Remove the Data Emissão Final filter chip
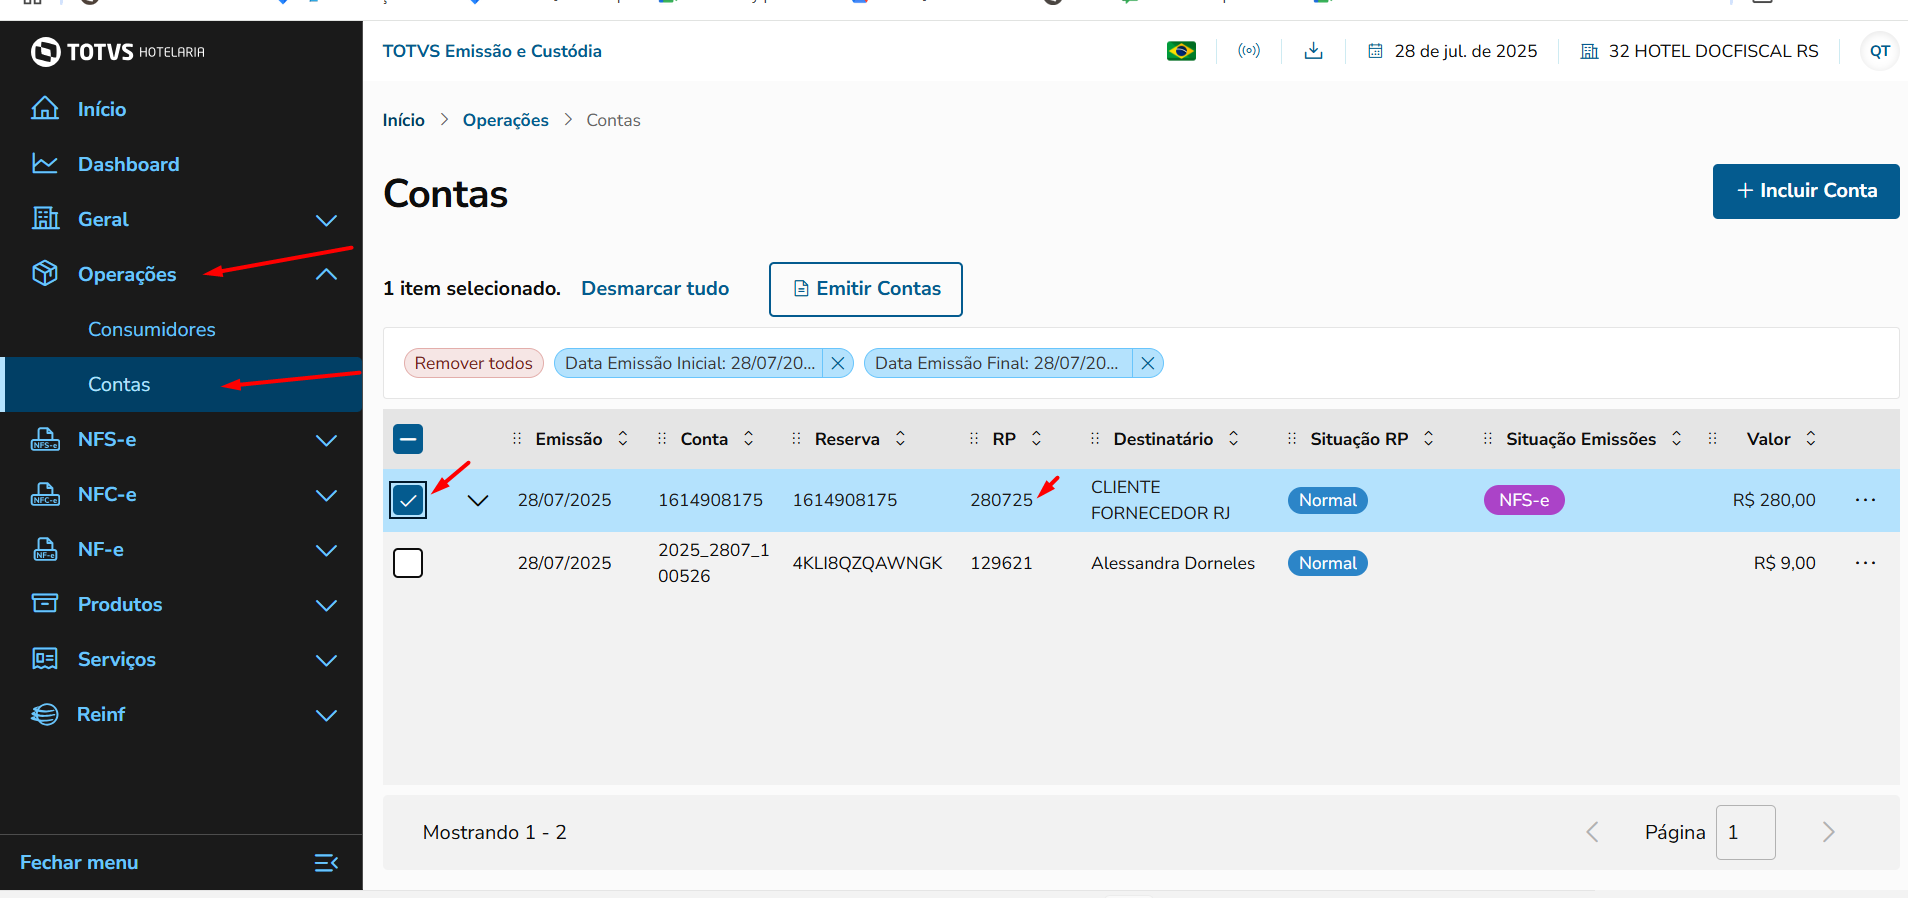The height and width of the screenshot is (898, 1908). (x=1148, y=363)
